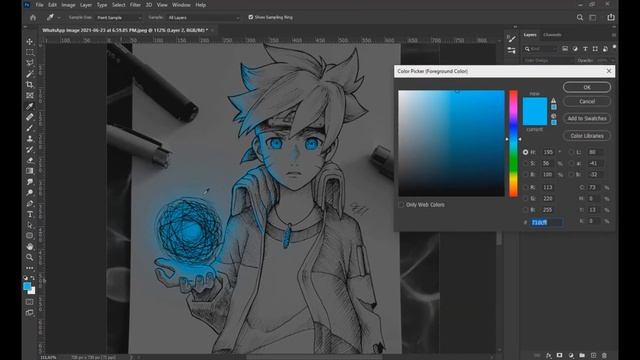The height and width of the screenshot is (360, 640).
Task: Select the Healing Brush tool
Action: (x=30, y=117)
